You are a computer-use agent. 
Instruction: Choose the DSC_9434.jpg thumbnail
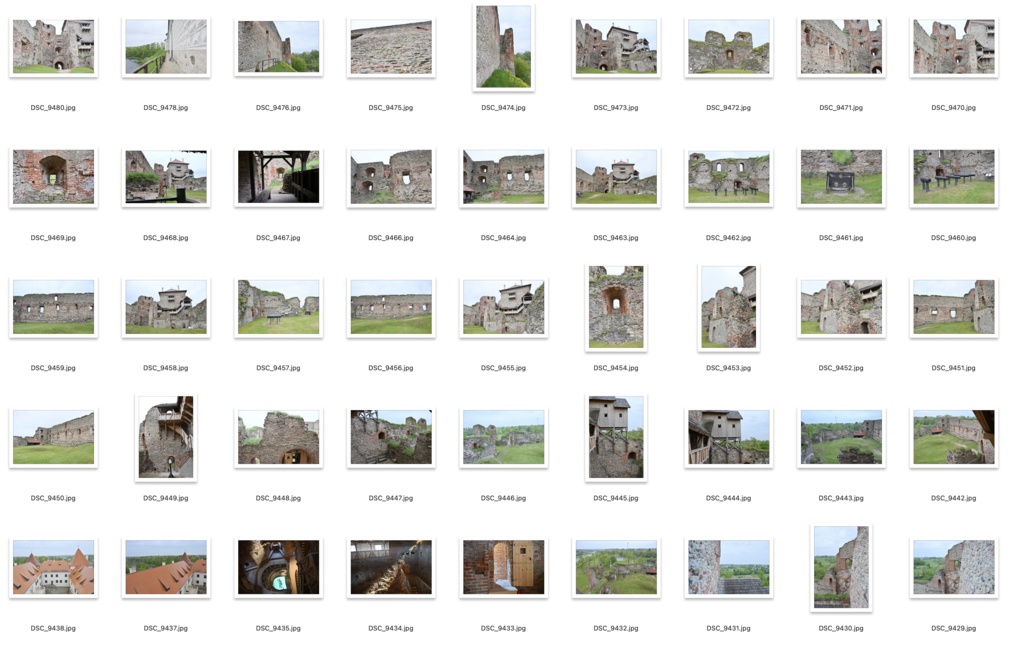pyautogui.click(x=391, y=567)
